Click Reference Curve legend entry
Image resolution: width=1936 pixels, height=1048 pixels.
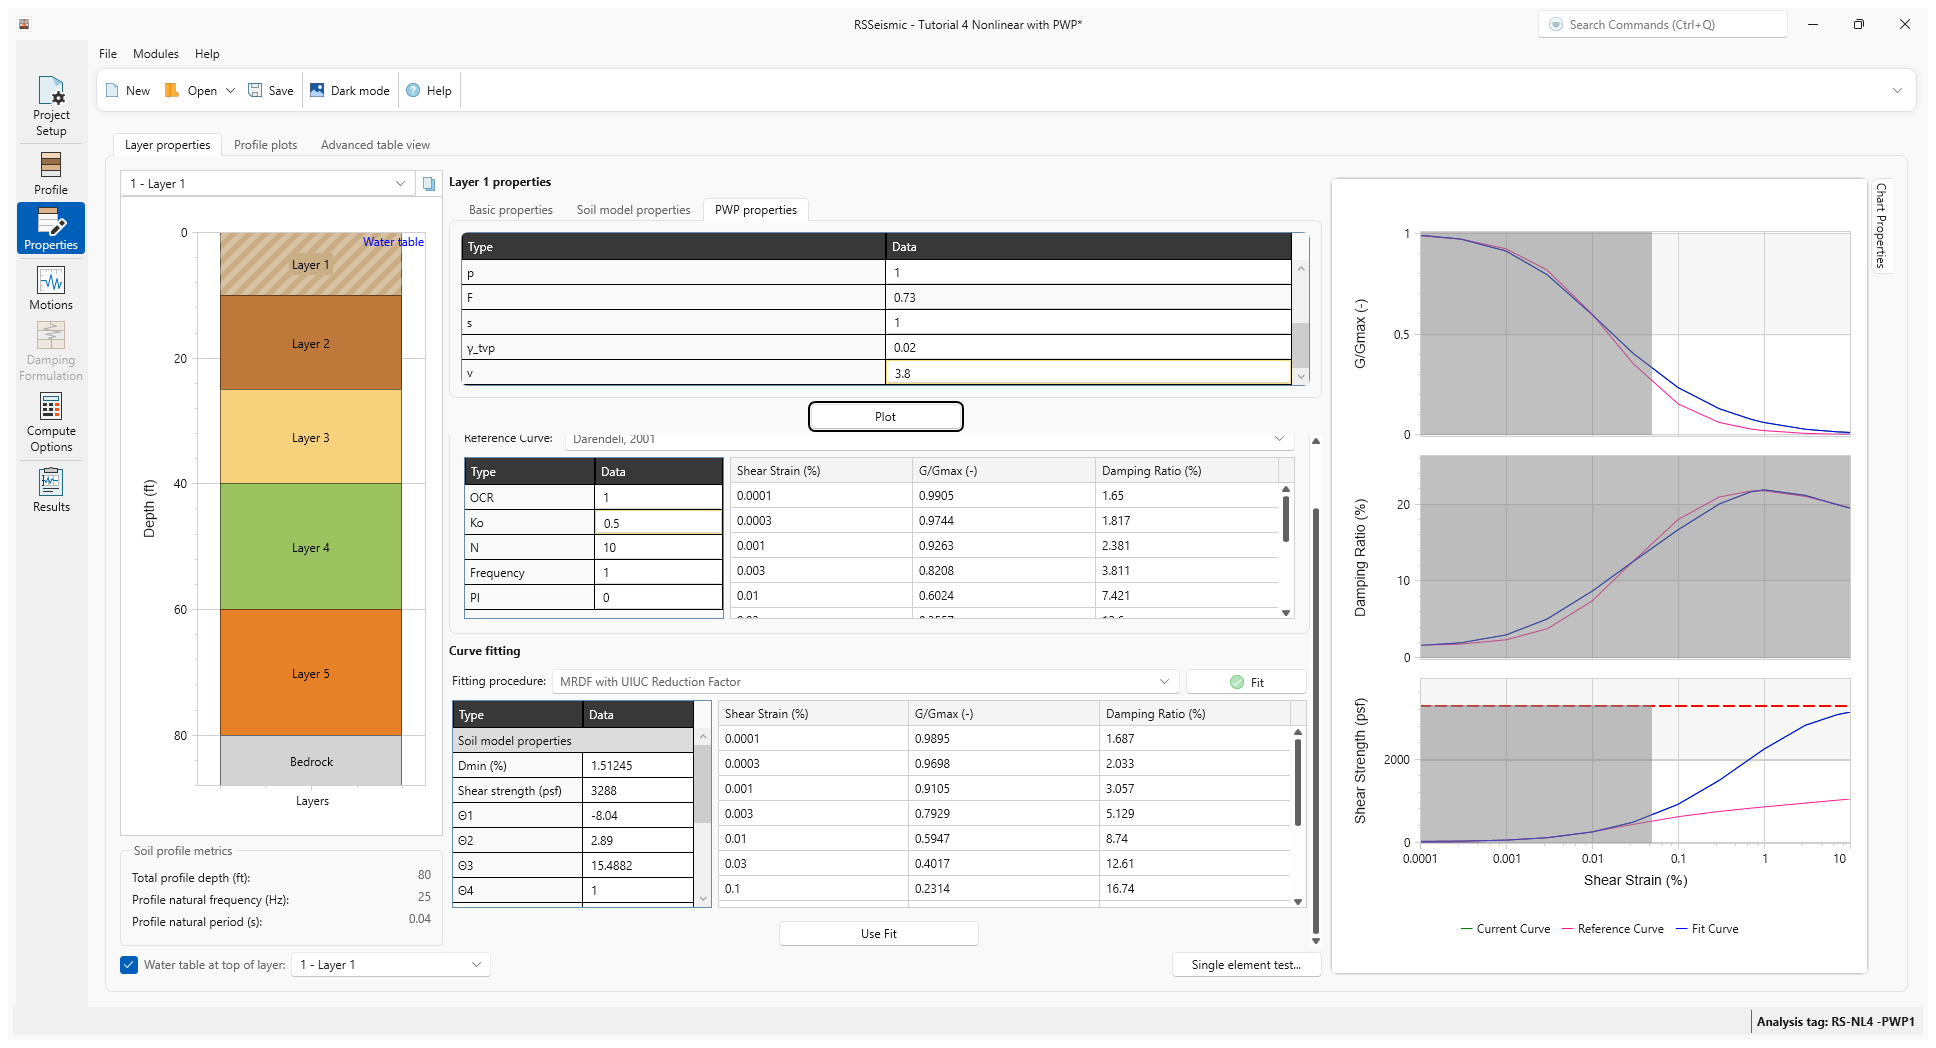(x=1613, y=929)
